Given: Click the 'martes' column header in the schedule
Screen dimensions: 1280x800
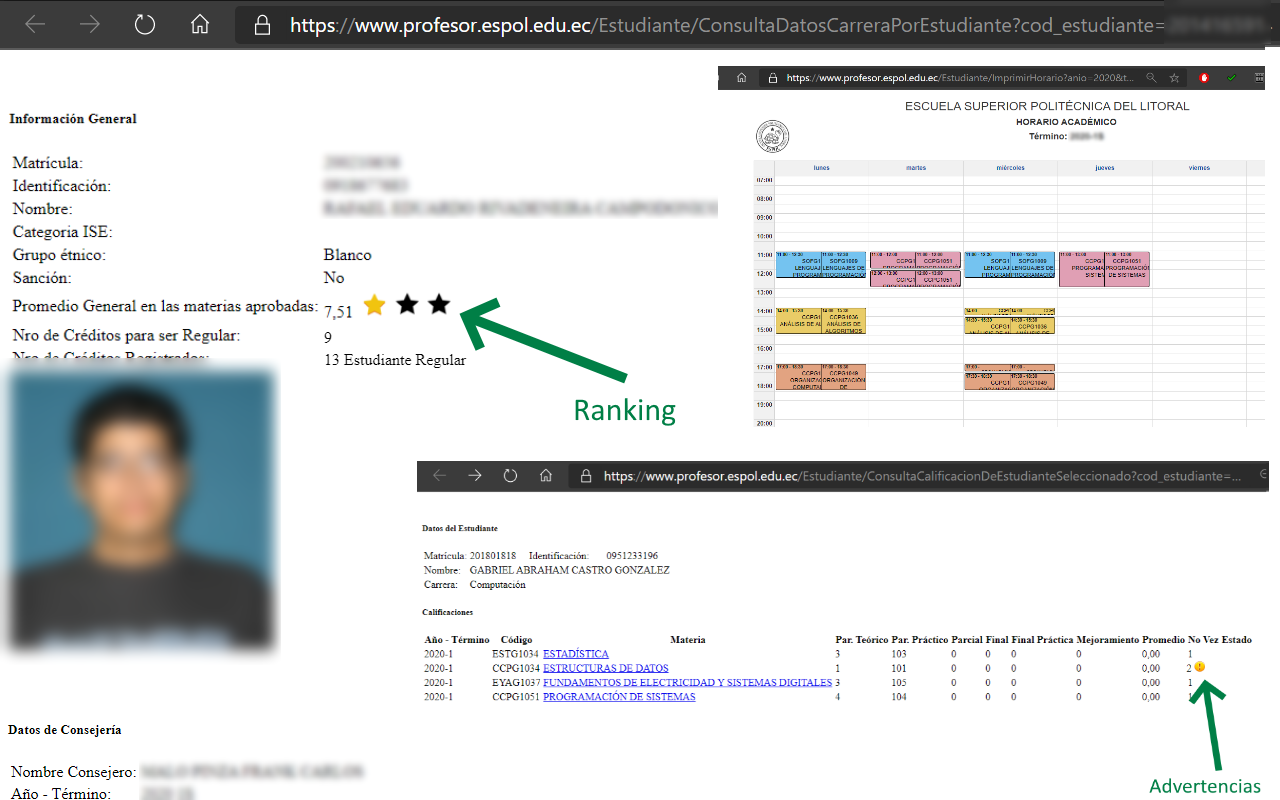Looking at the screenshot, I should (916, 168).
